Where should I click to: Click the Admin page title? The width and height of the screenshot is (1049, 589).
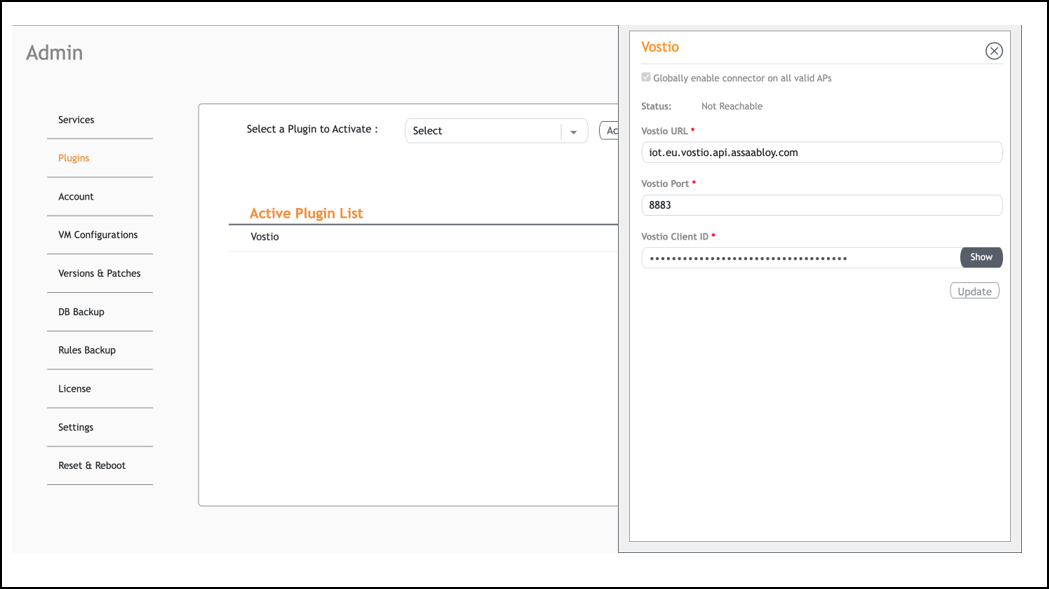[54, 53]
